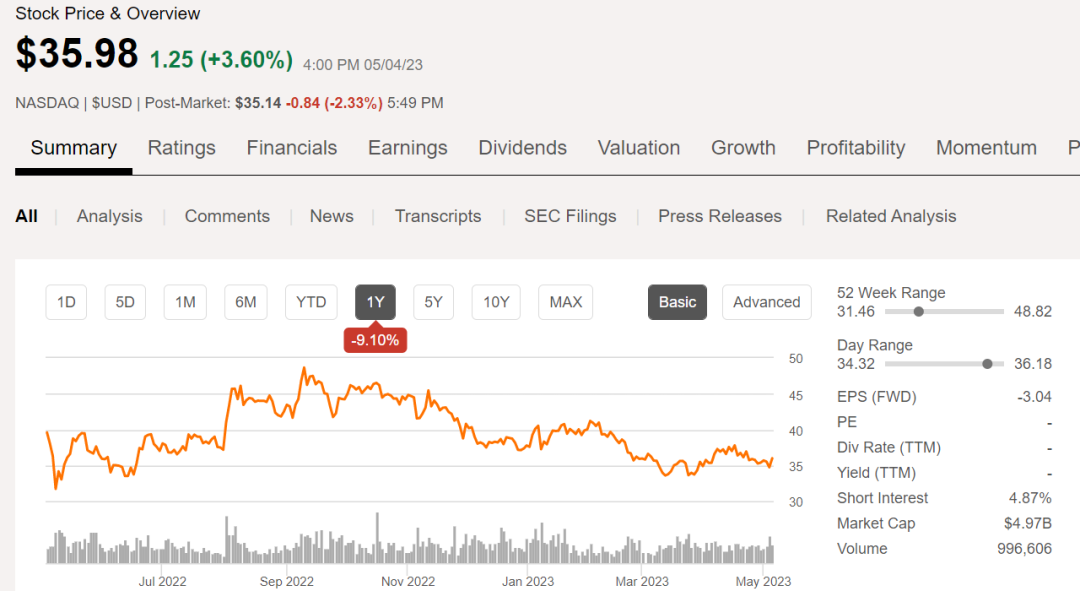The image size is (1080, 591).
Task: Show SEC Filings items
Action: click(570, 216)
